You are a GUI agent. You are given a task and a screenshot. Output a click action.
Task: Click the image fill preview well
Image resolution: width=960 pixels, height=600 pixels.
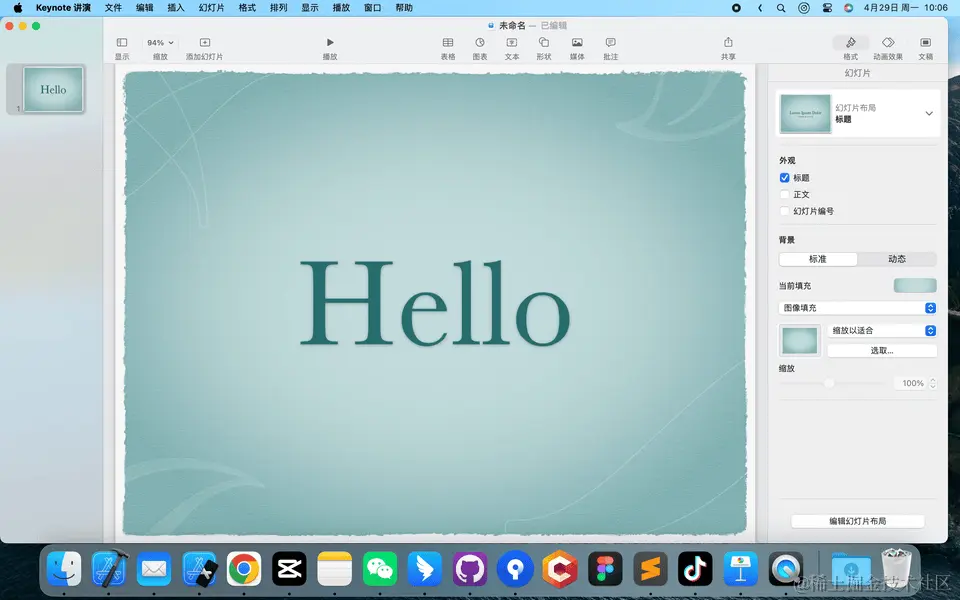800,340
